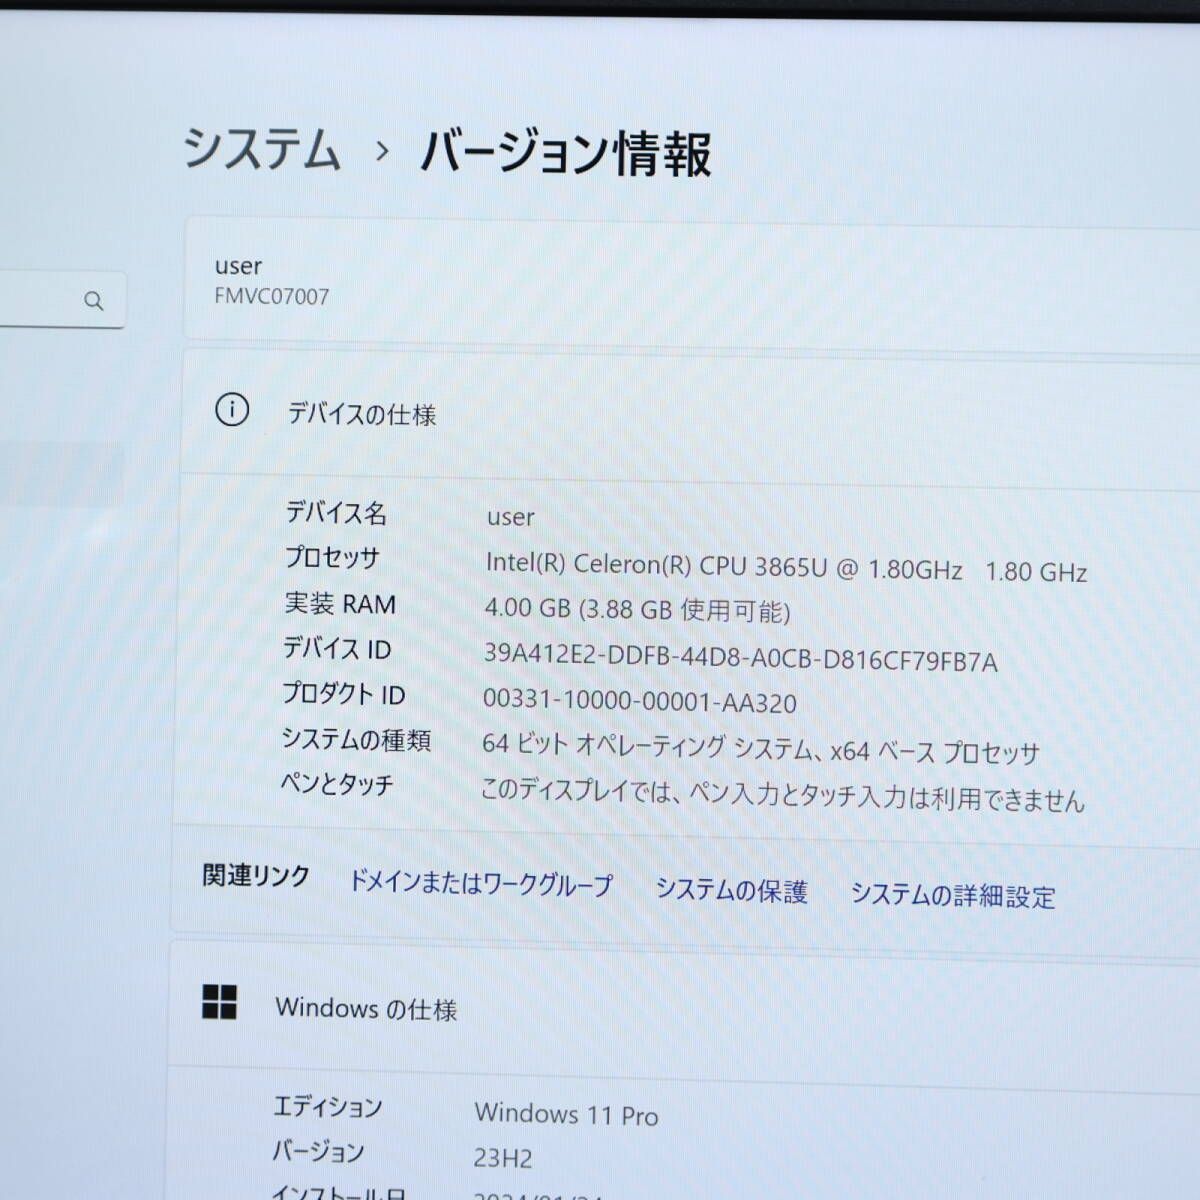
Task: Click the プロセッサ label
Action: tap(332, 558)
